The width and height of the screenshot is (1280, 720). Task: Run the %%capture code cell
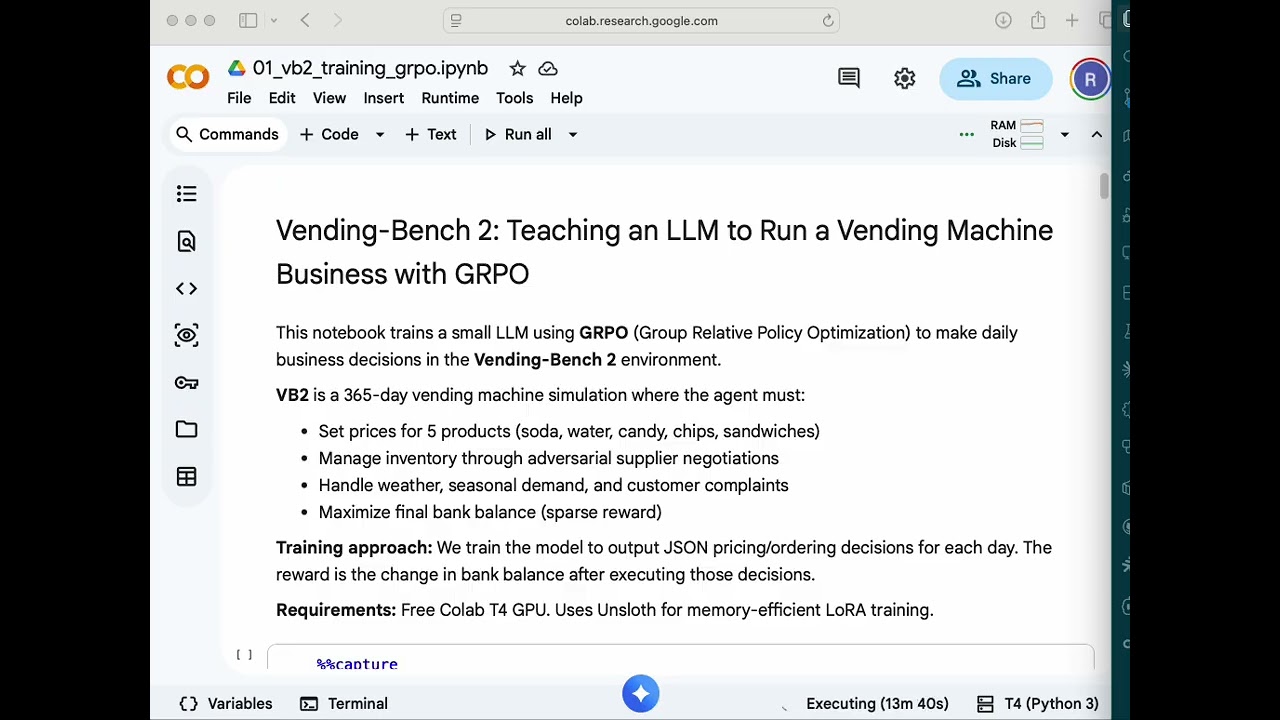coord(245,655)
